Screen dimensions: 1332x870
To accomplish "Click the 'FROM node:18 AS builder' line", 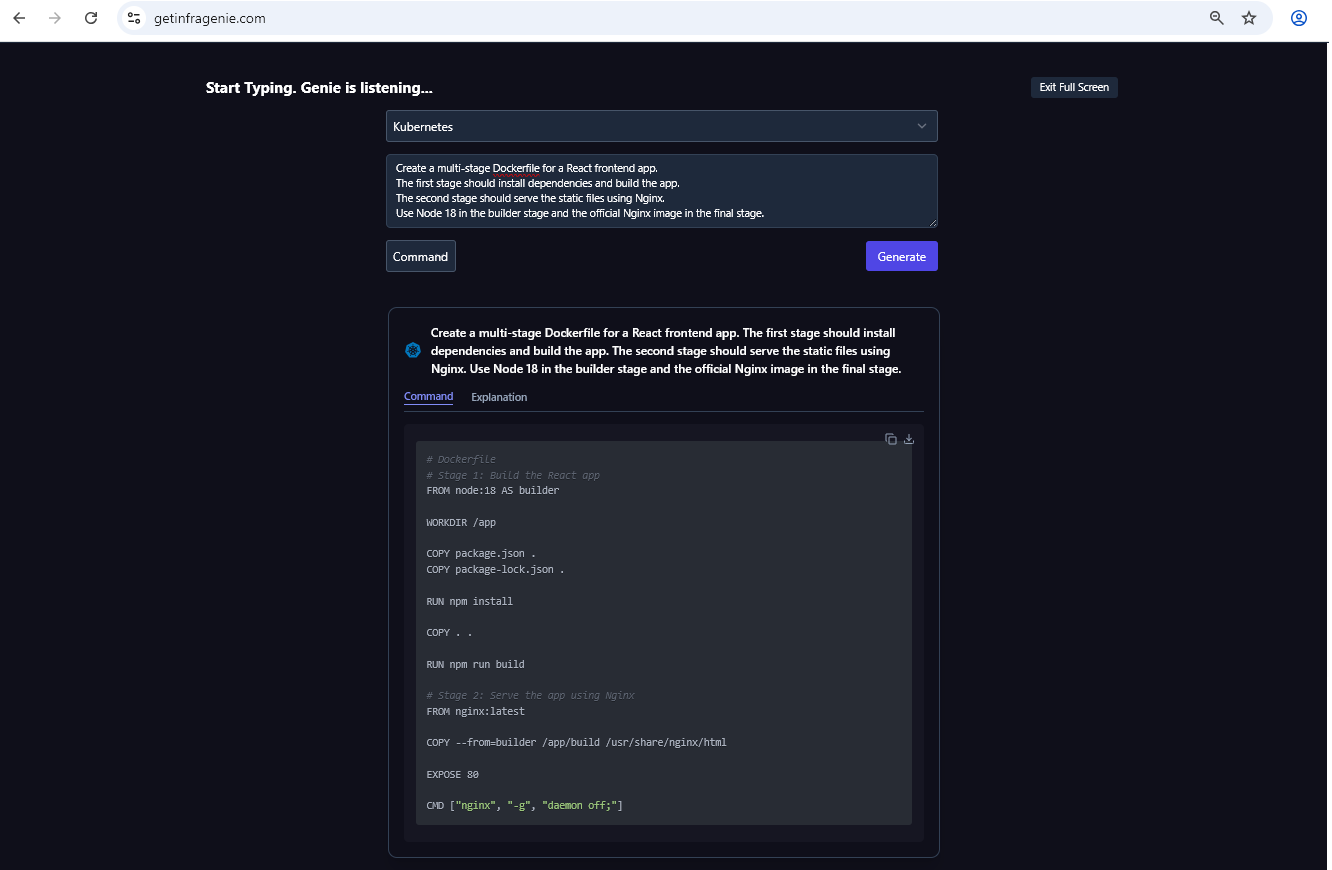I will click(x=493, y=491).
